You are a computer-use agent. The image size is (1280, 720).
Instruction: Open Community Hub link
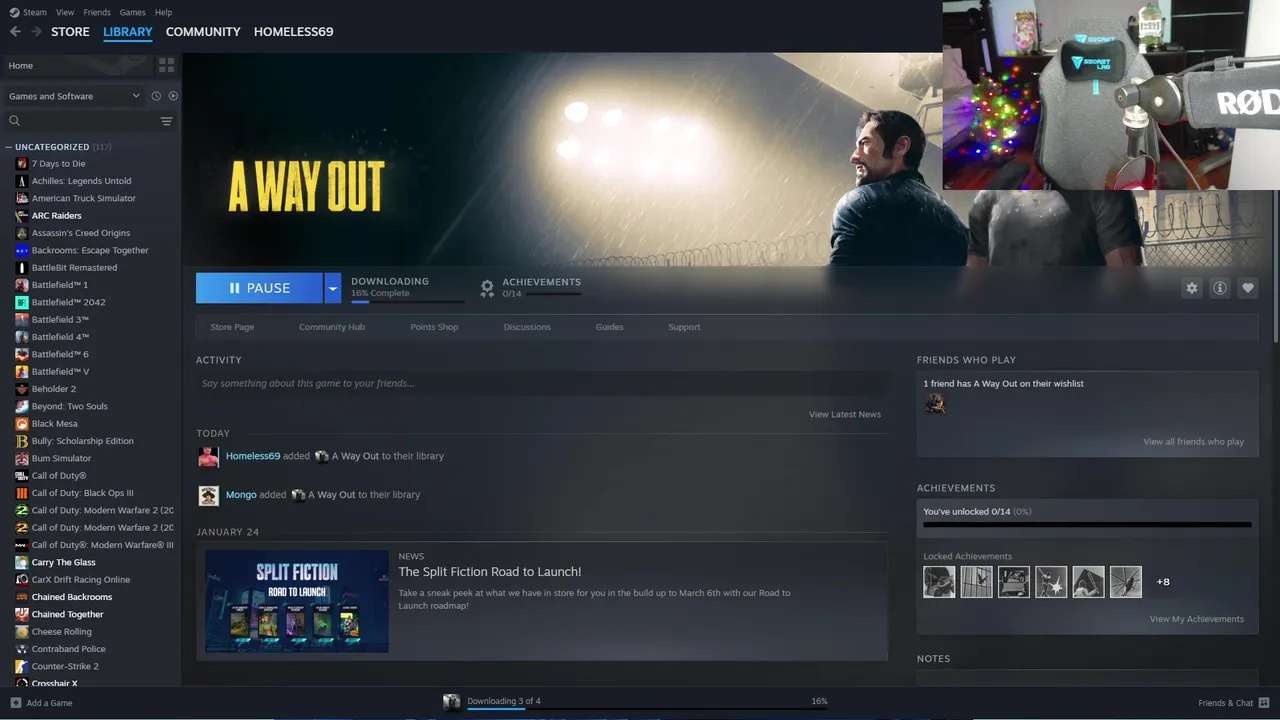point(332,327)
